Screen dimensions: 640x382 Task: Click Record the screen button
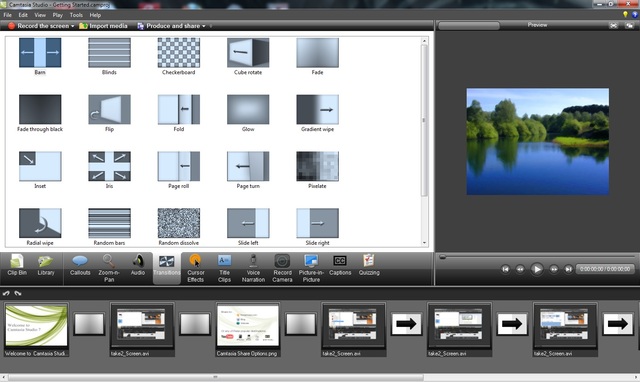tap(38, 26)
